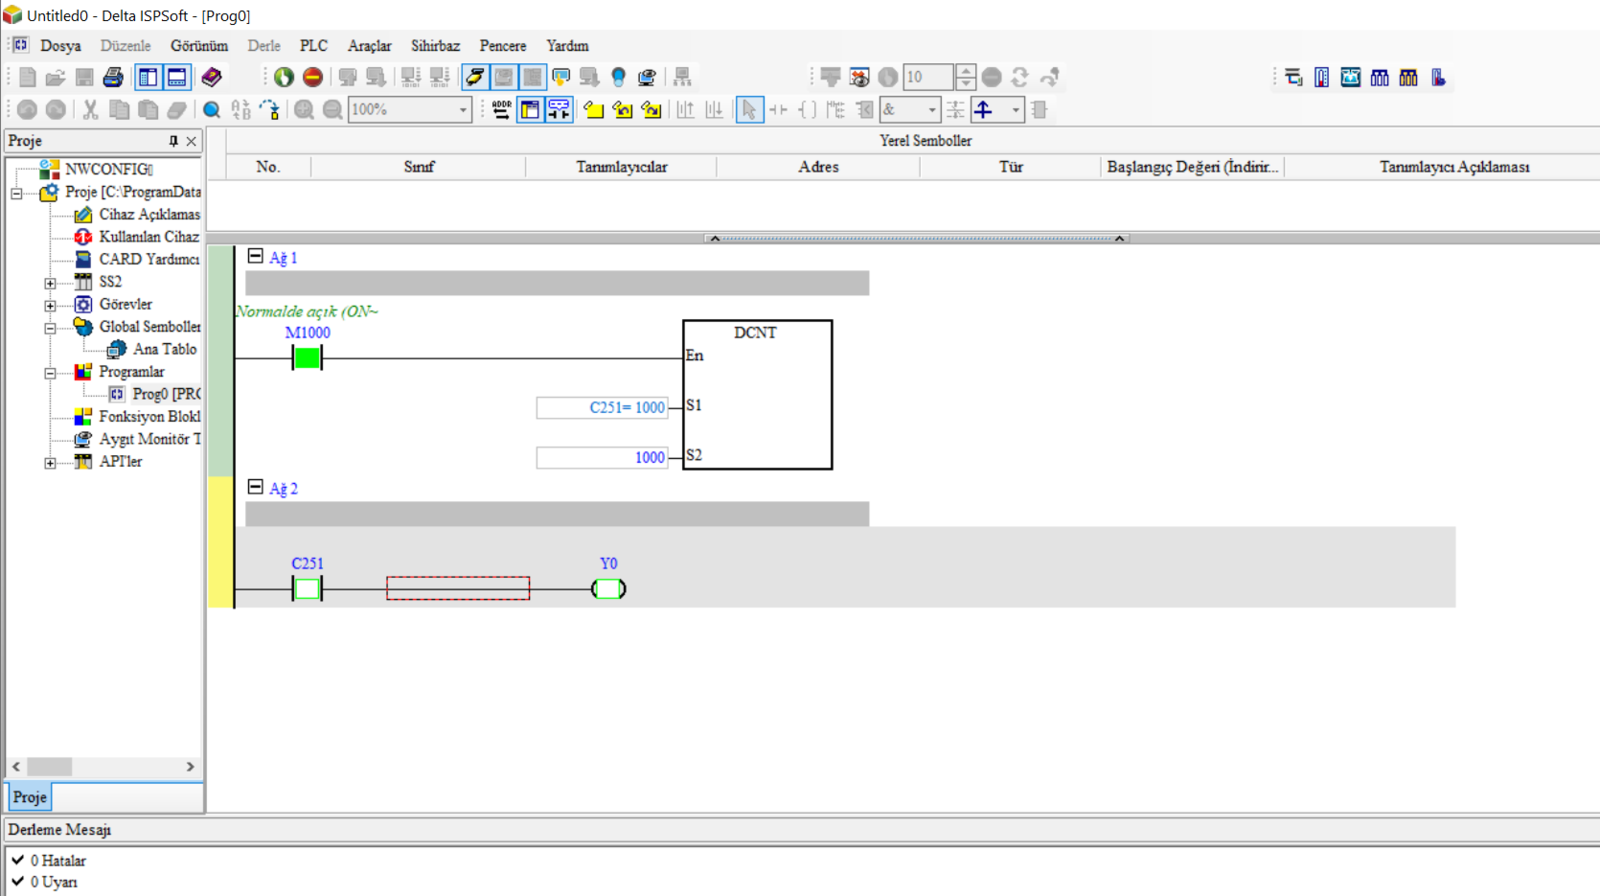Open the PLC menu
The height and width of the screenshot is (896, 1600).
(313, 46)
